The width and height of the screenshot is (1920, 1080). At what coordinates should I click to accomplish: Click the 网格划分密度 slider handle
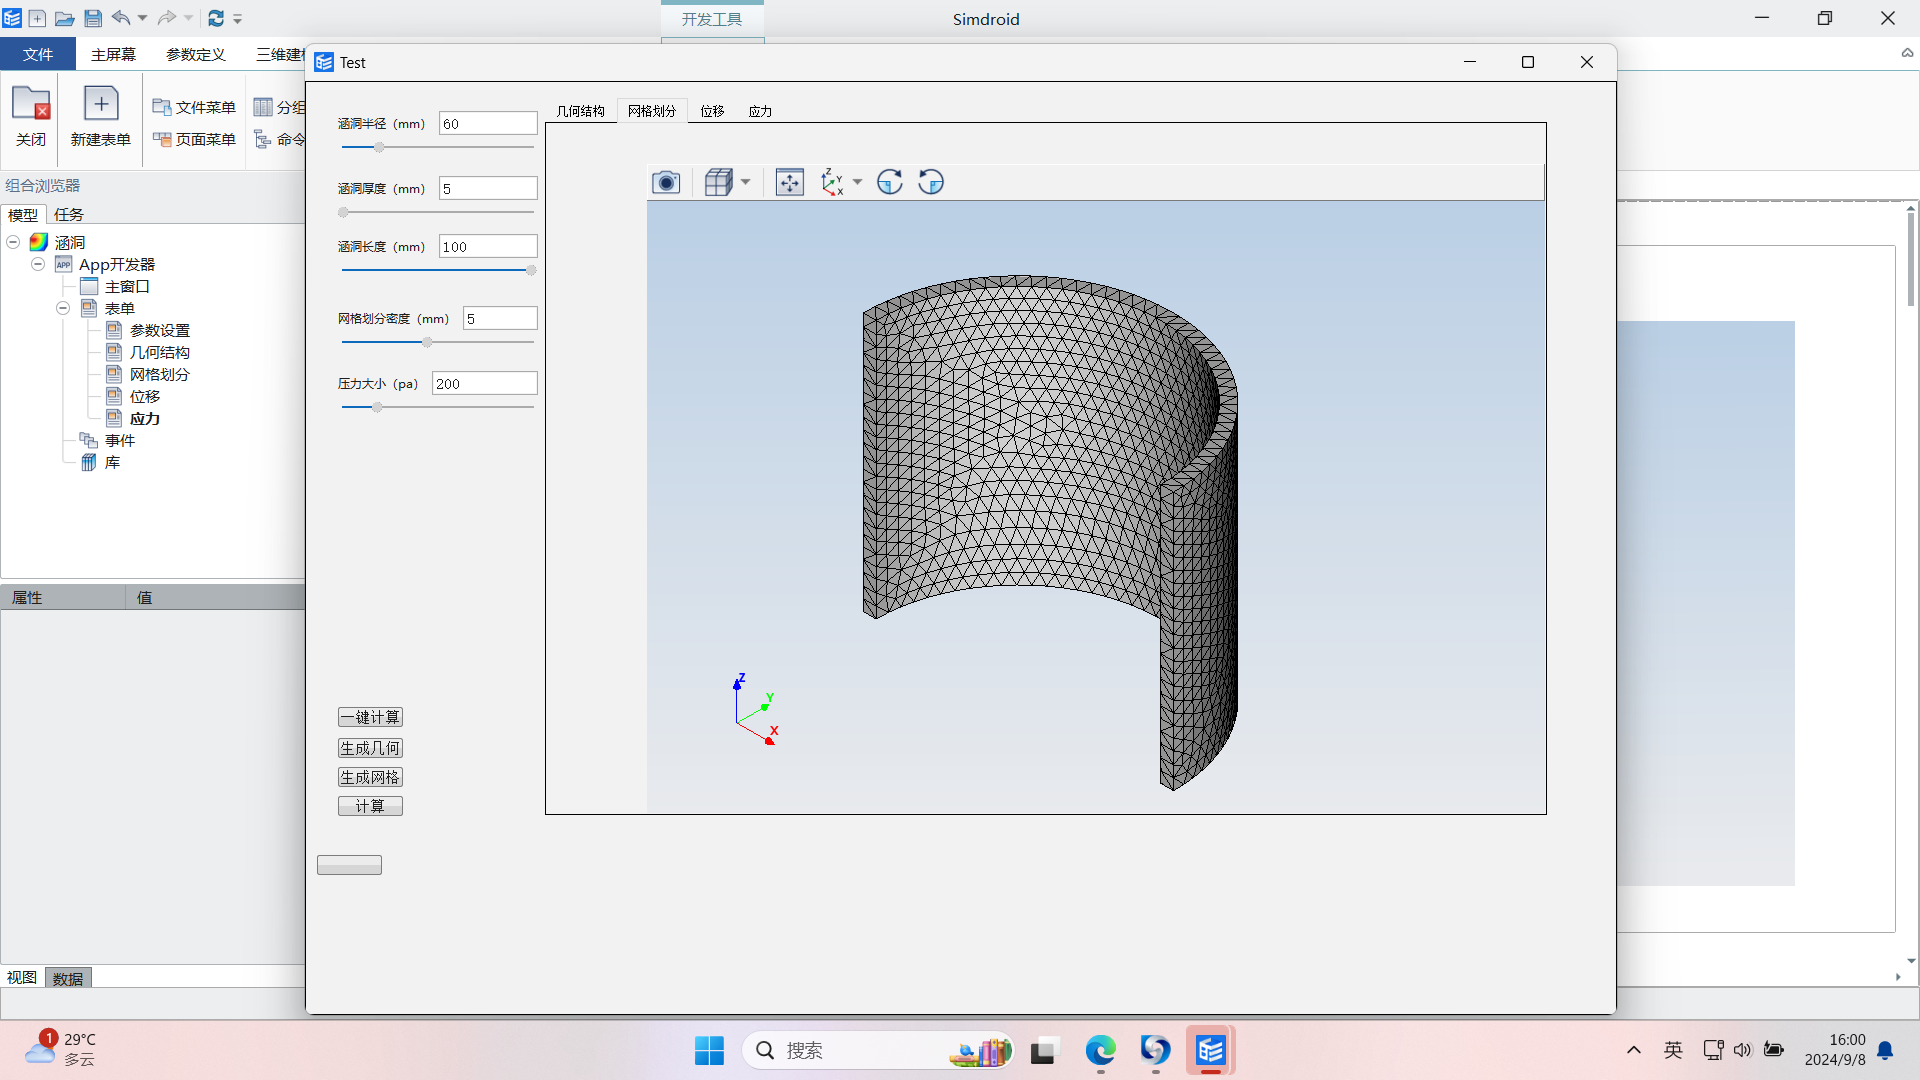[x=427, y=342]
